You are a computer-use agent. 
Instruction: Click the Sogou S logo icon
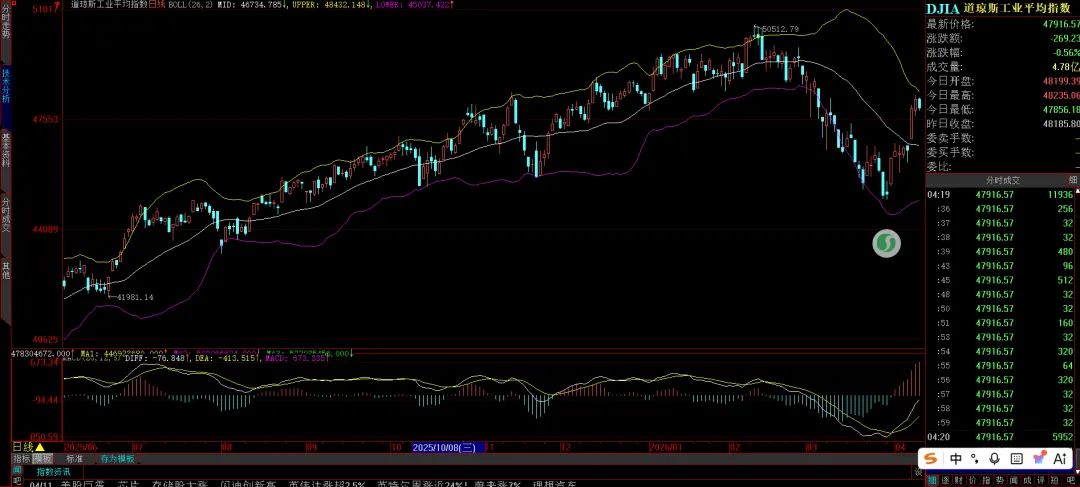click(931, 458)
